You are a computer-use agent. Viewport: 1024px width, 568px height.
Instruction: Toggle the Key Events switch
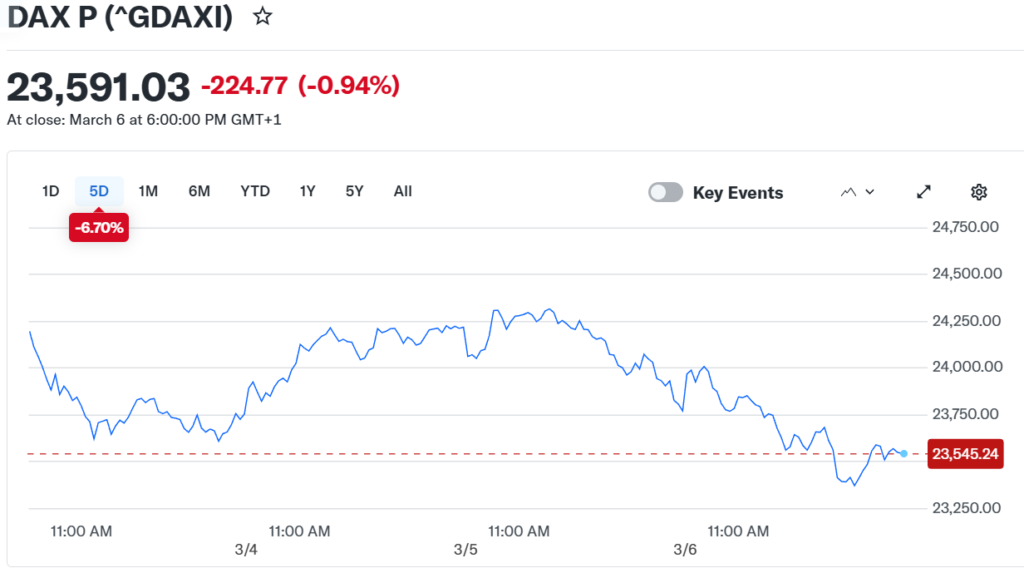[666, 192]
